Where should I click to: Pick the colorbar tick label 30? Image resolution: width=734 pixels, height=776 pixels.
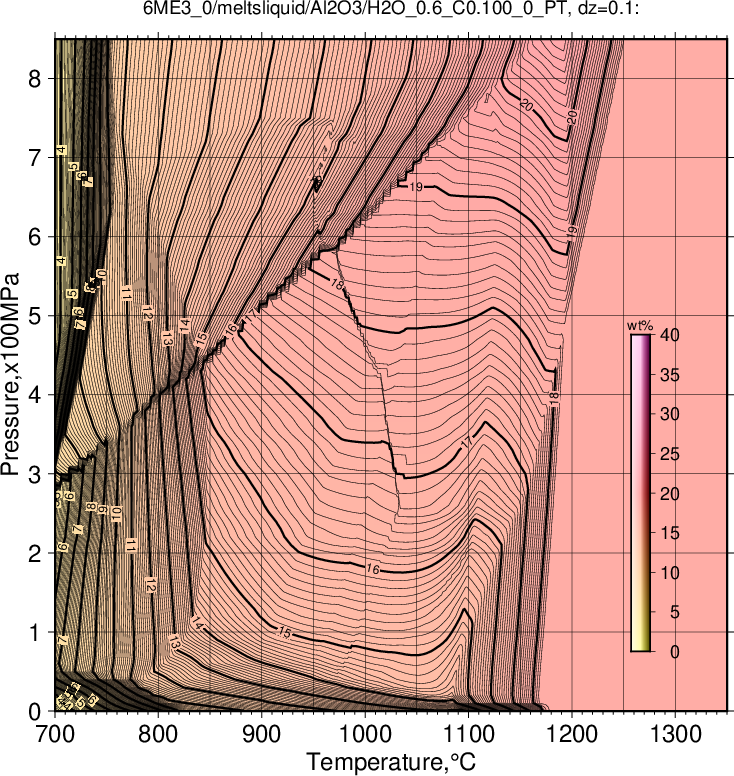pos(670,414)
